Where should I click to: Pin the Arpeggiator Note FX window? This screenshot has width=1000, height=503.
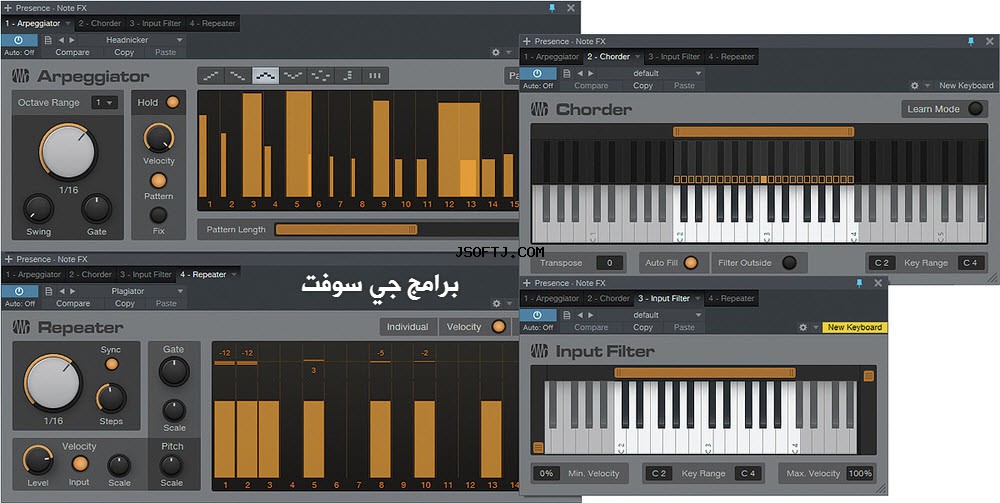pyautogui.click(x=552, y=8)
